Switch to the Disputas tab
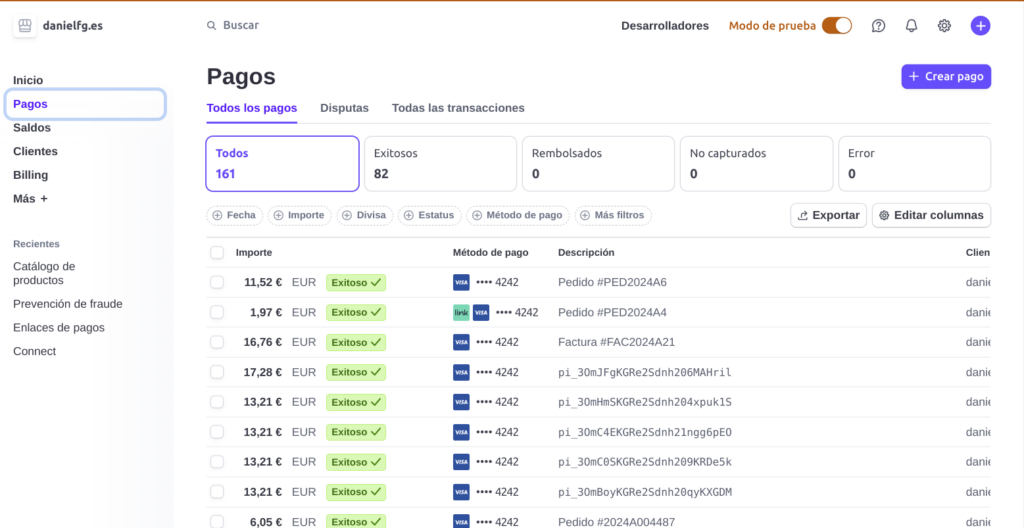The width and height of the screenshot is (1024, 528). pyautogui.click(x=344, y=108)
